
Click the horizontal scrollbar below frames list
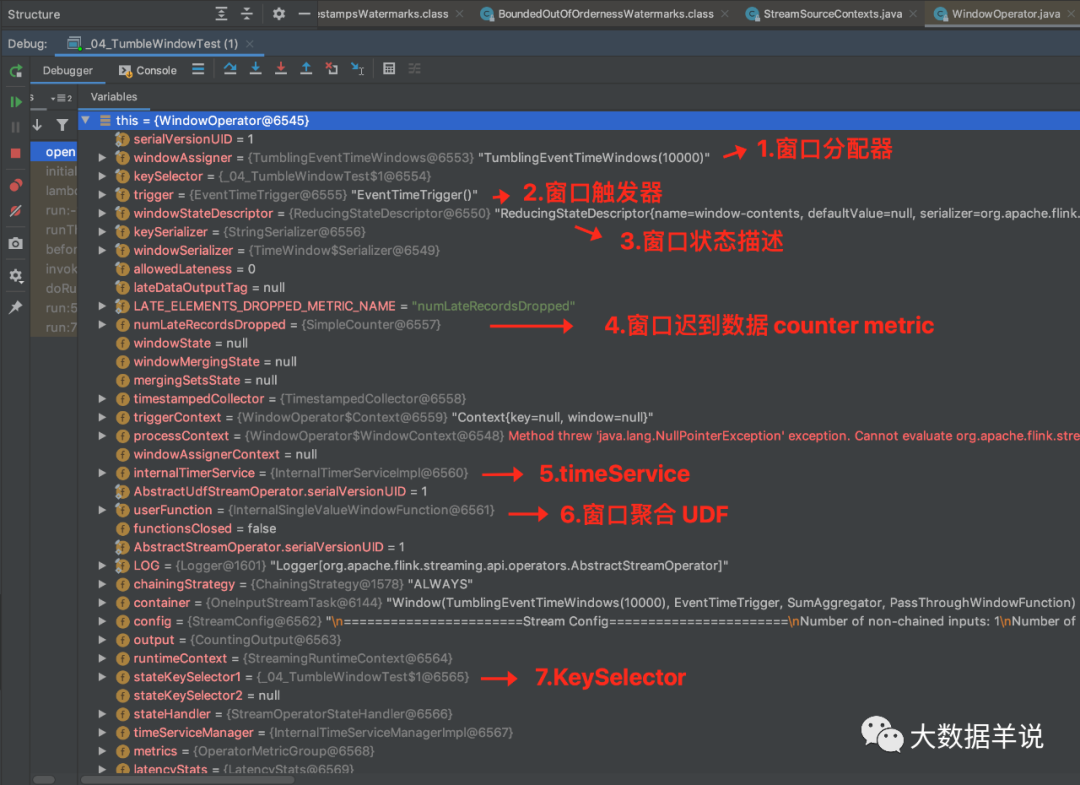pos(43,778)
